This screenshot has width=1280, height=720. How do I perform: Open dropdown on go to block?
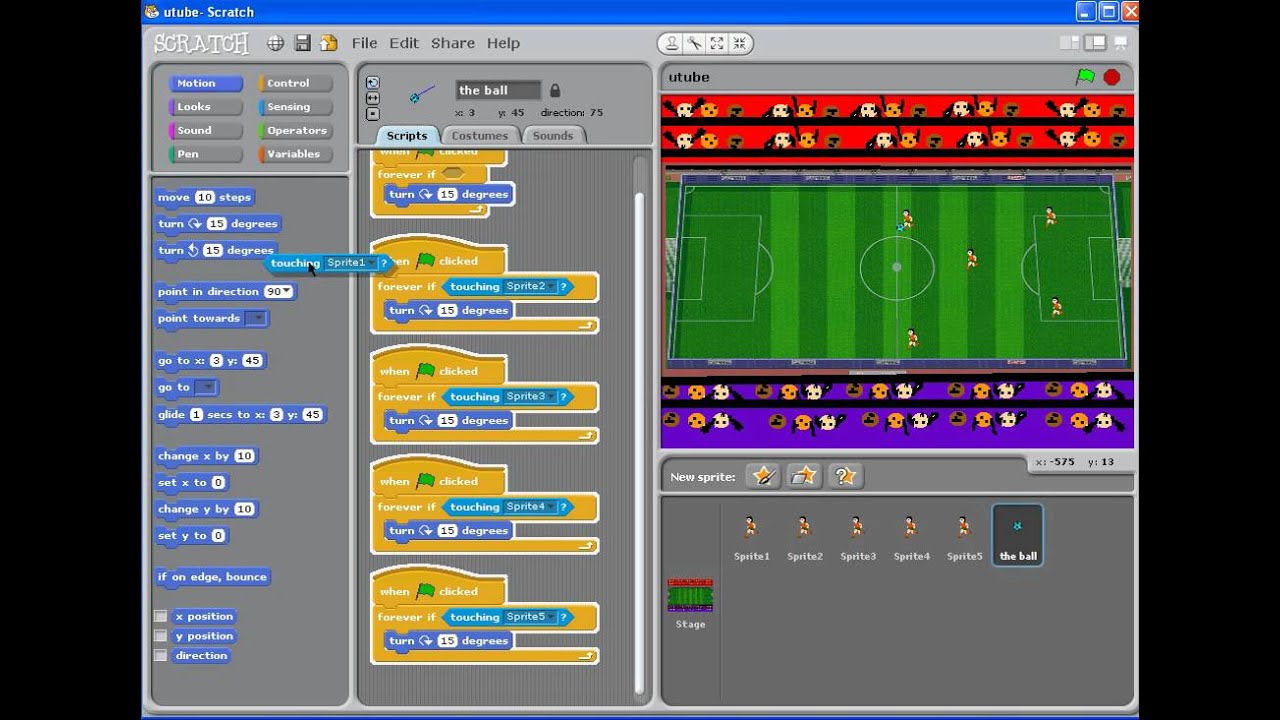click(x=206, y=387)
